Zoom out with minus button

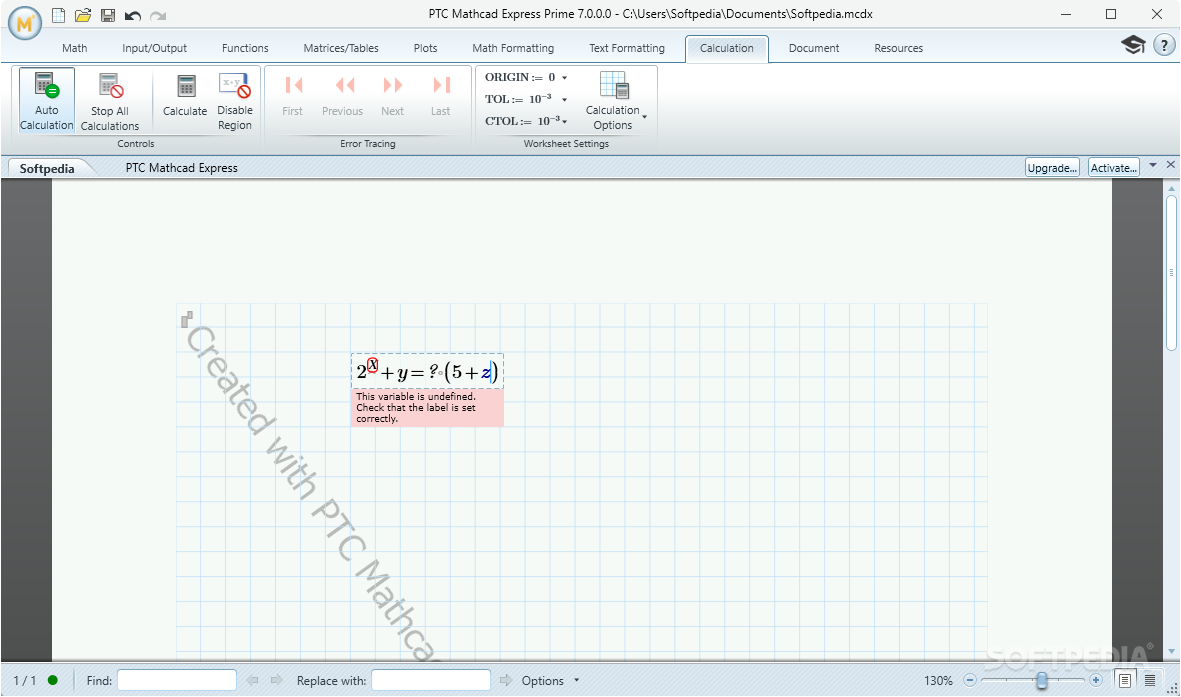point(970,680)
